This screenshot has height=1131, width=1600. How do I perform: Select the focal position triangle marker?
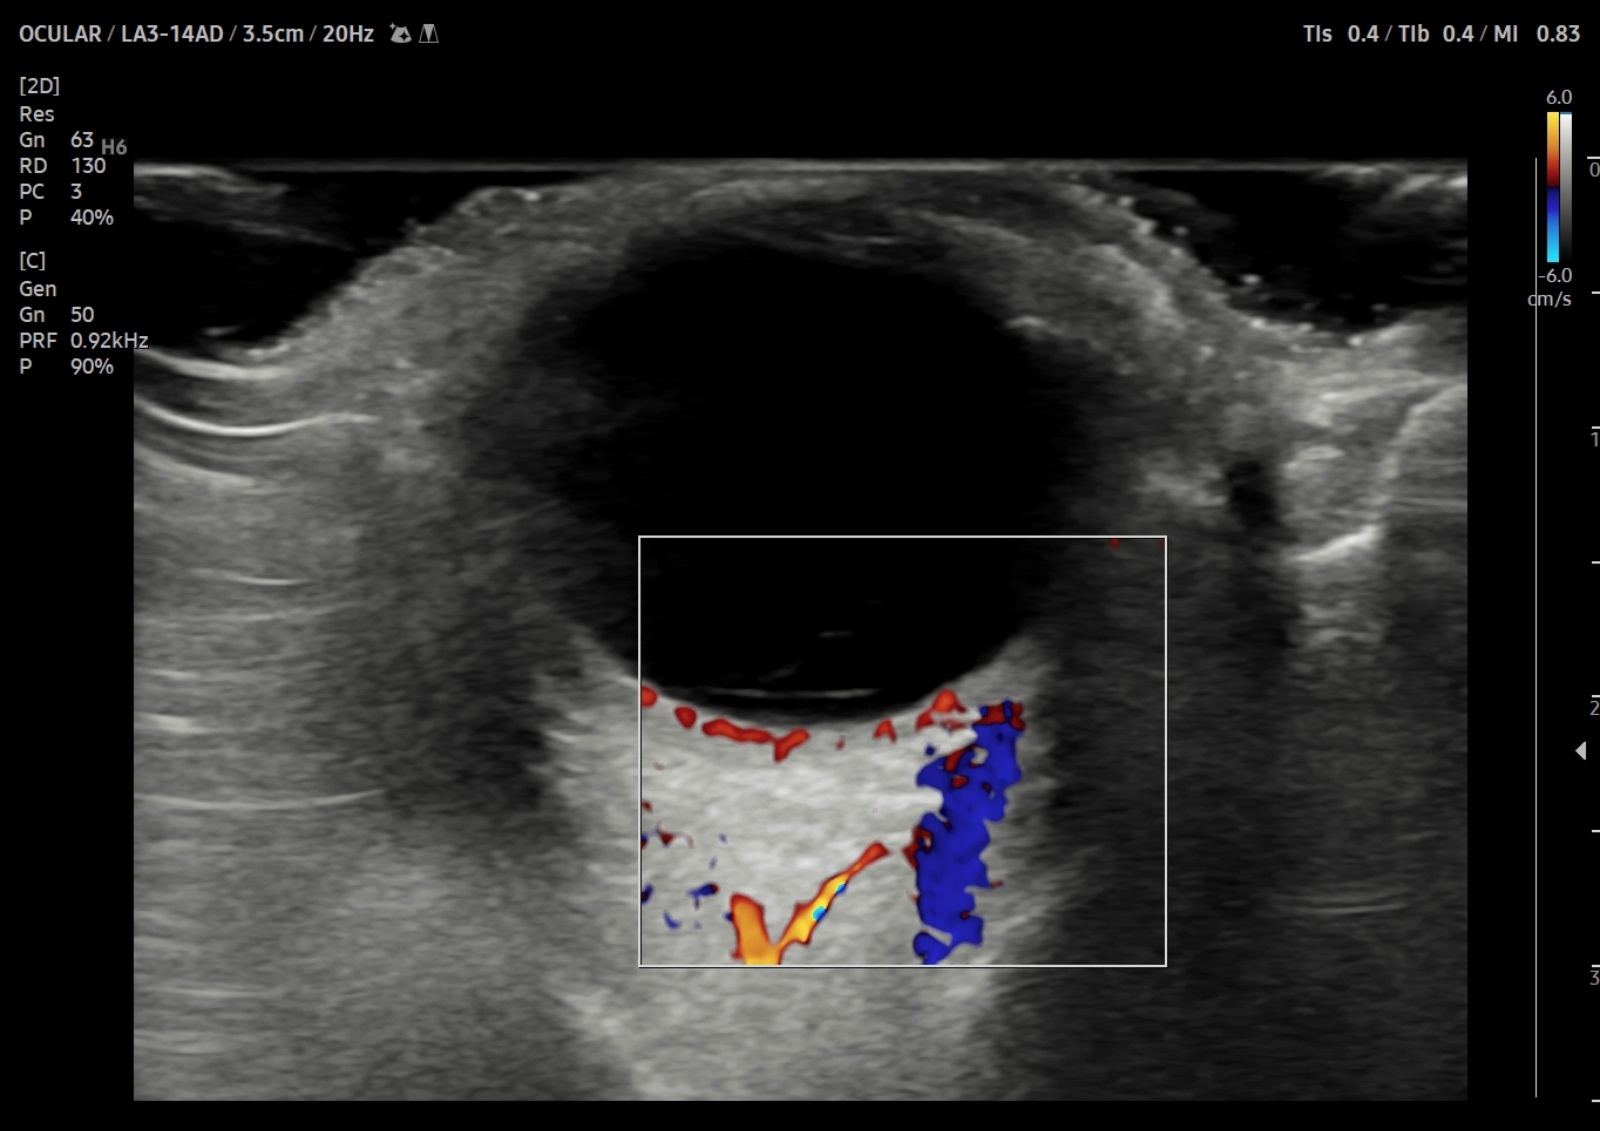1580,750
